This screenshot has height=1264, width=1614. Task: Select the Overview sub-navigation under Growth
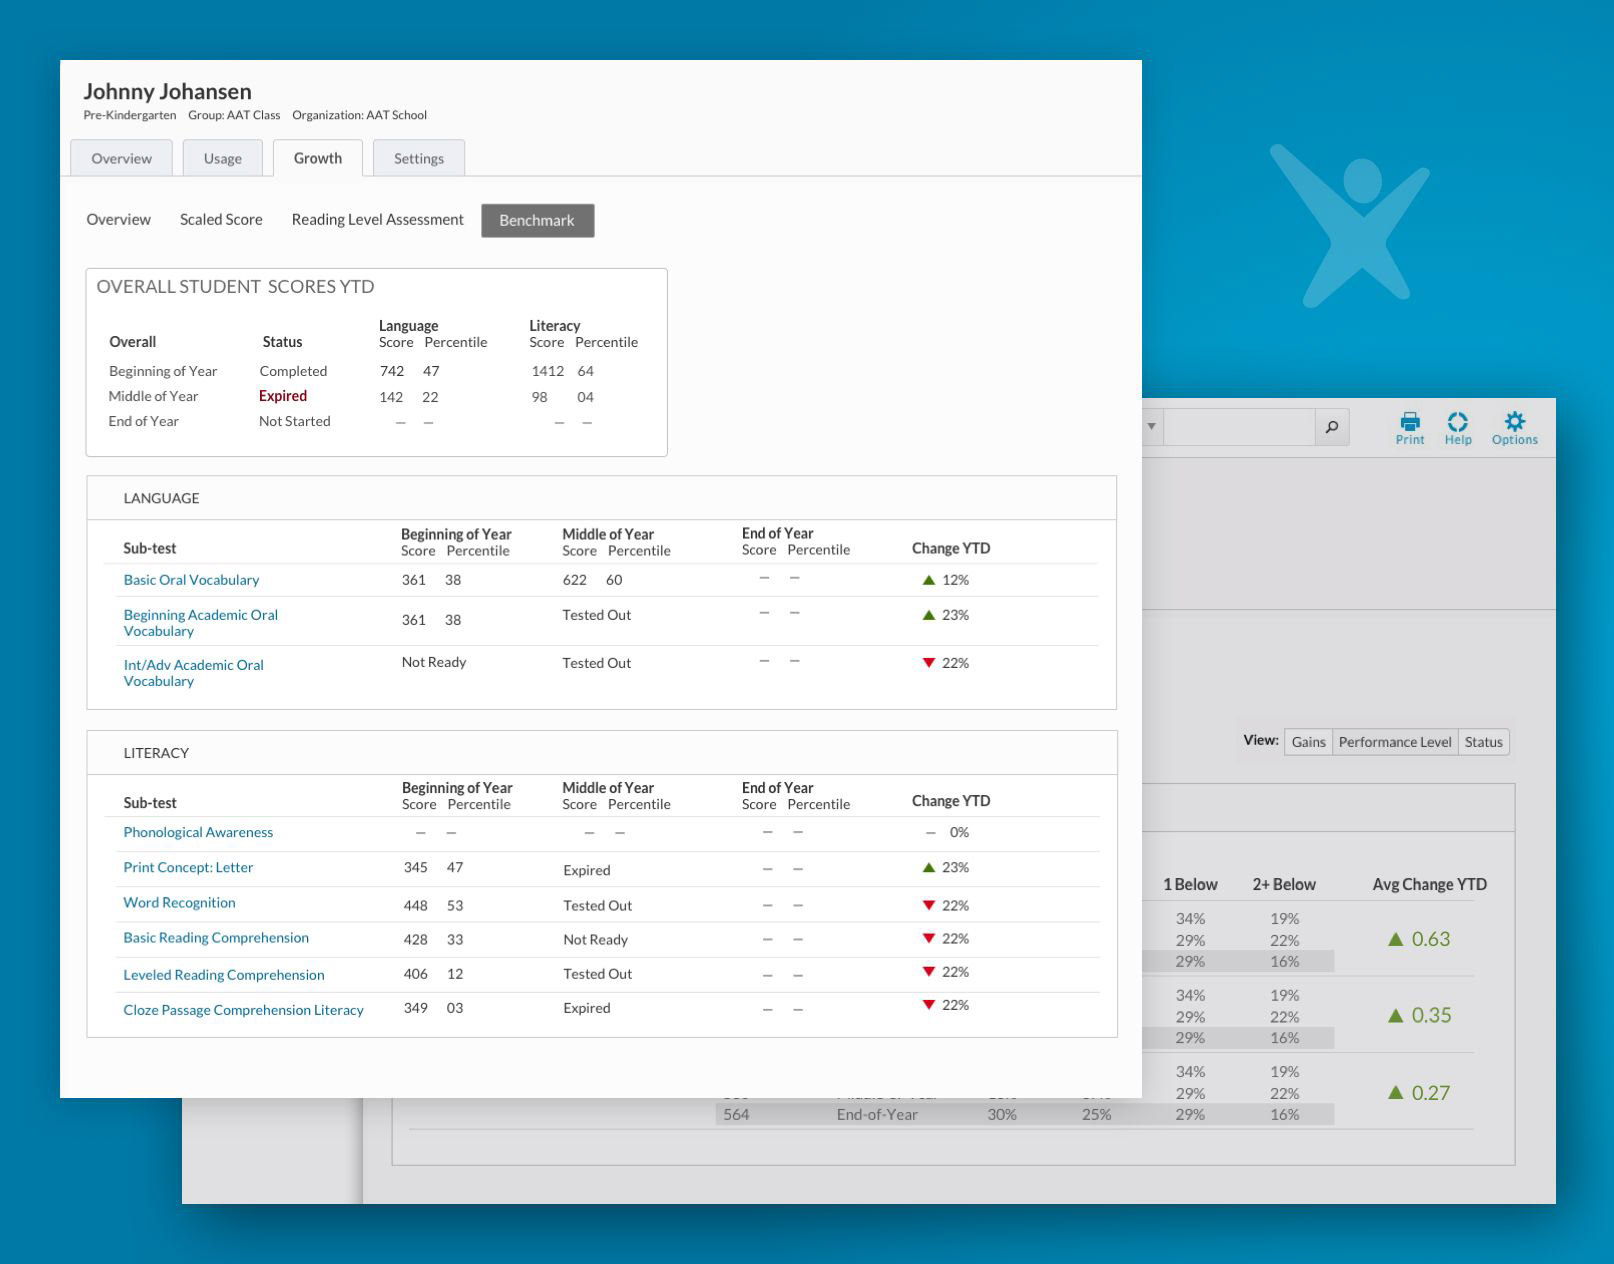pyautogui.click(x=118, y=220)
